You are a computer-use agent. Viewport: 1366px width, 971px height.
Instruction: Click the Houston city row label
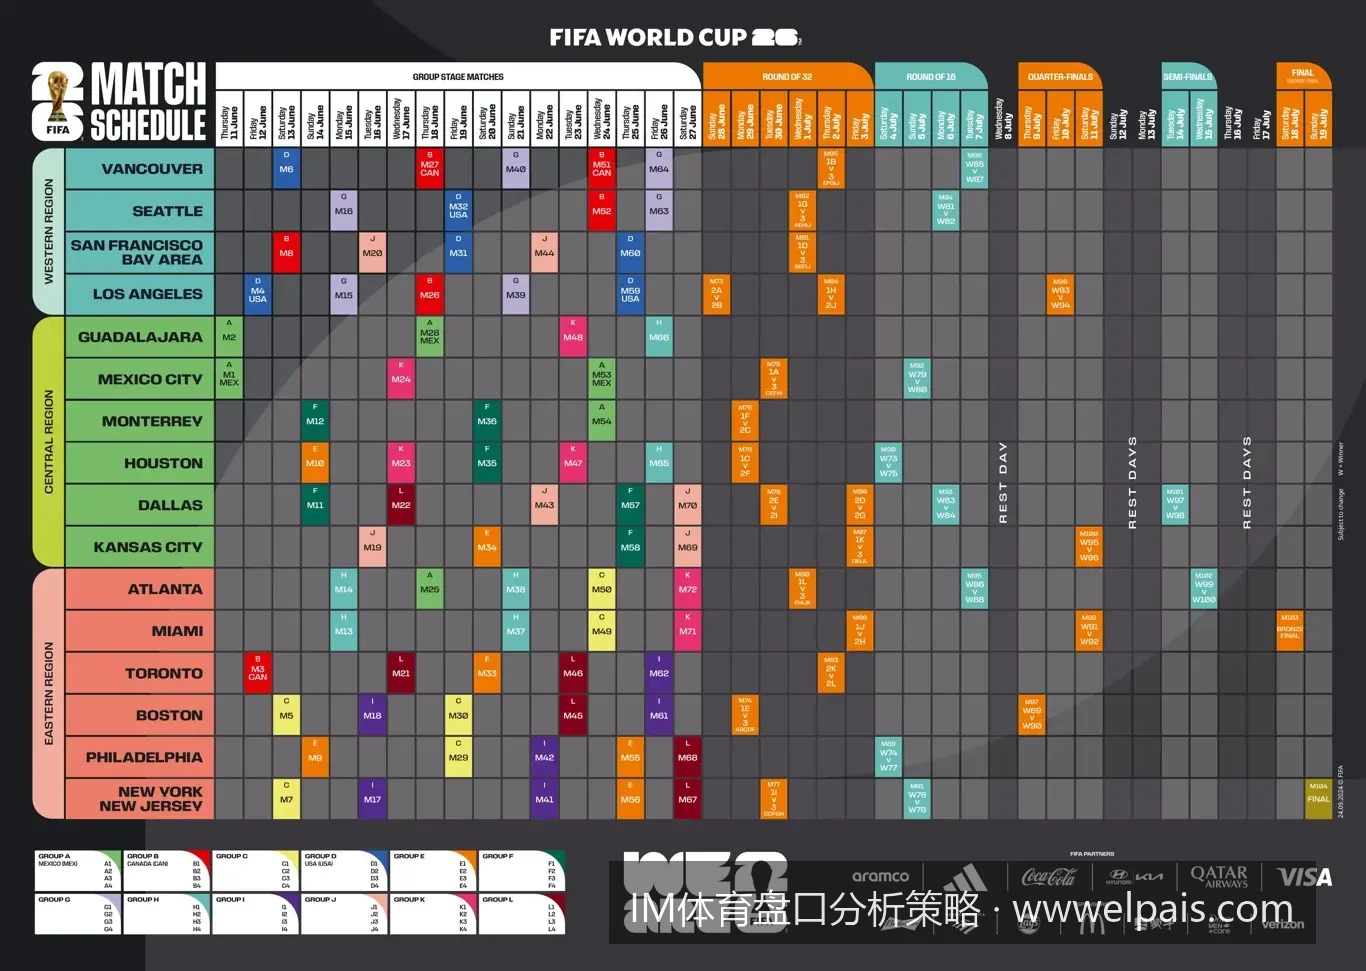tap(140, 463)
